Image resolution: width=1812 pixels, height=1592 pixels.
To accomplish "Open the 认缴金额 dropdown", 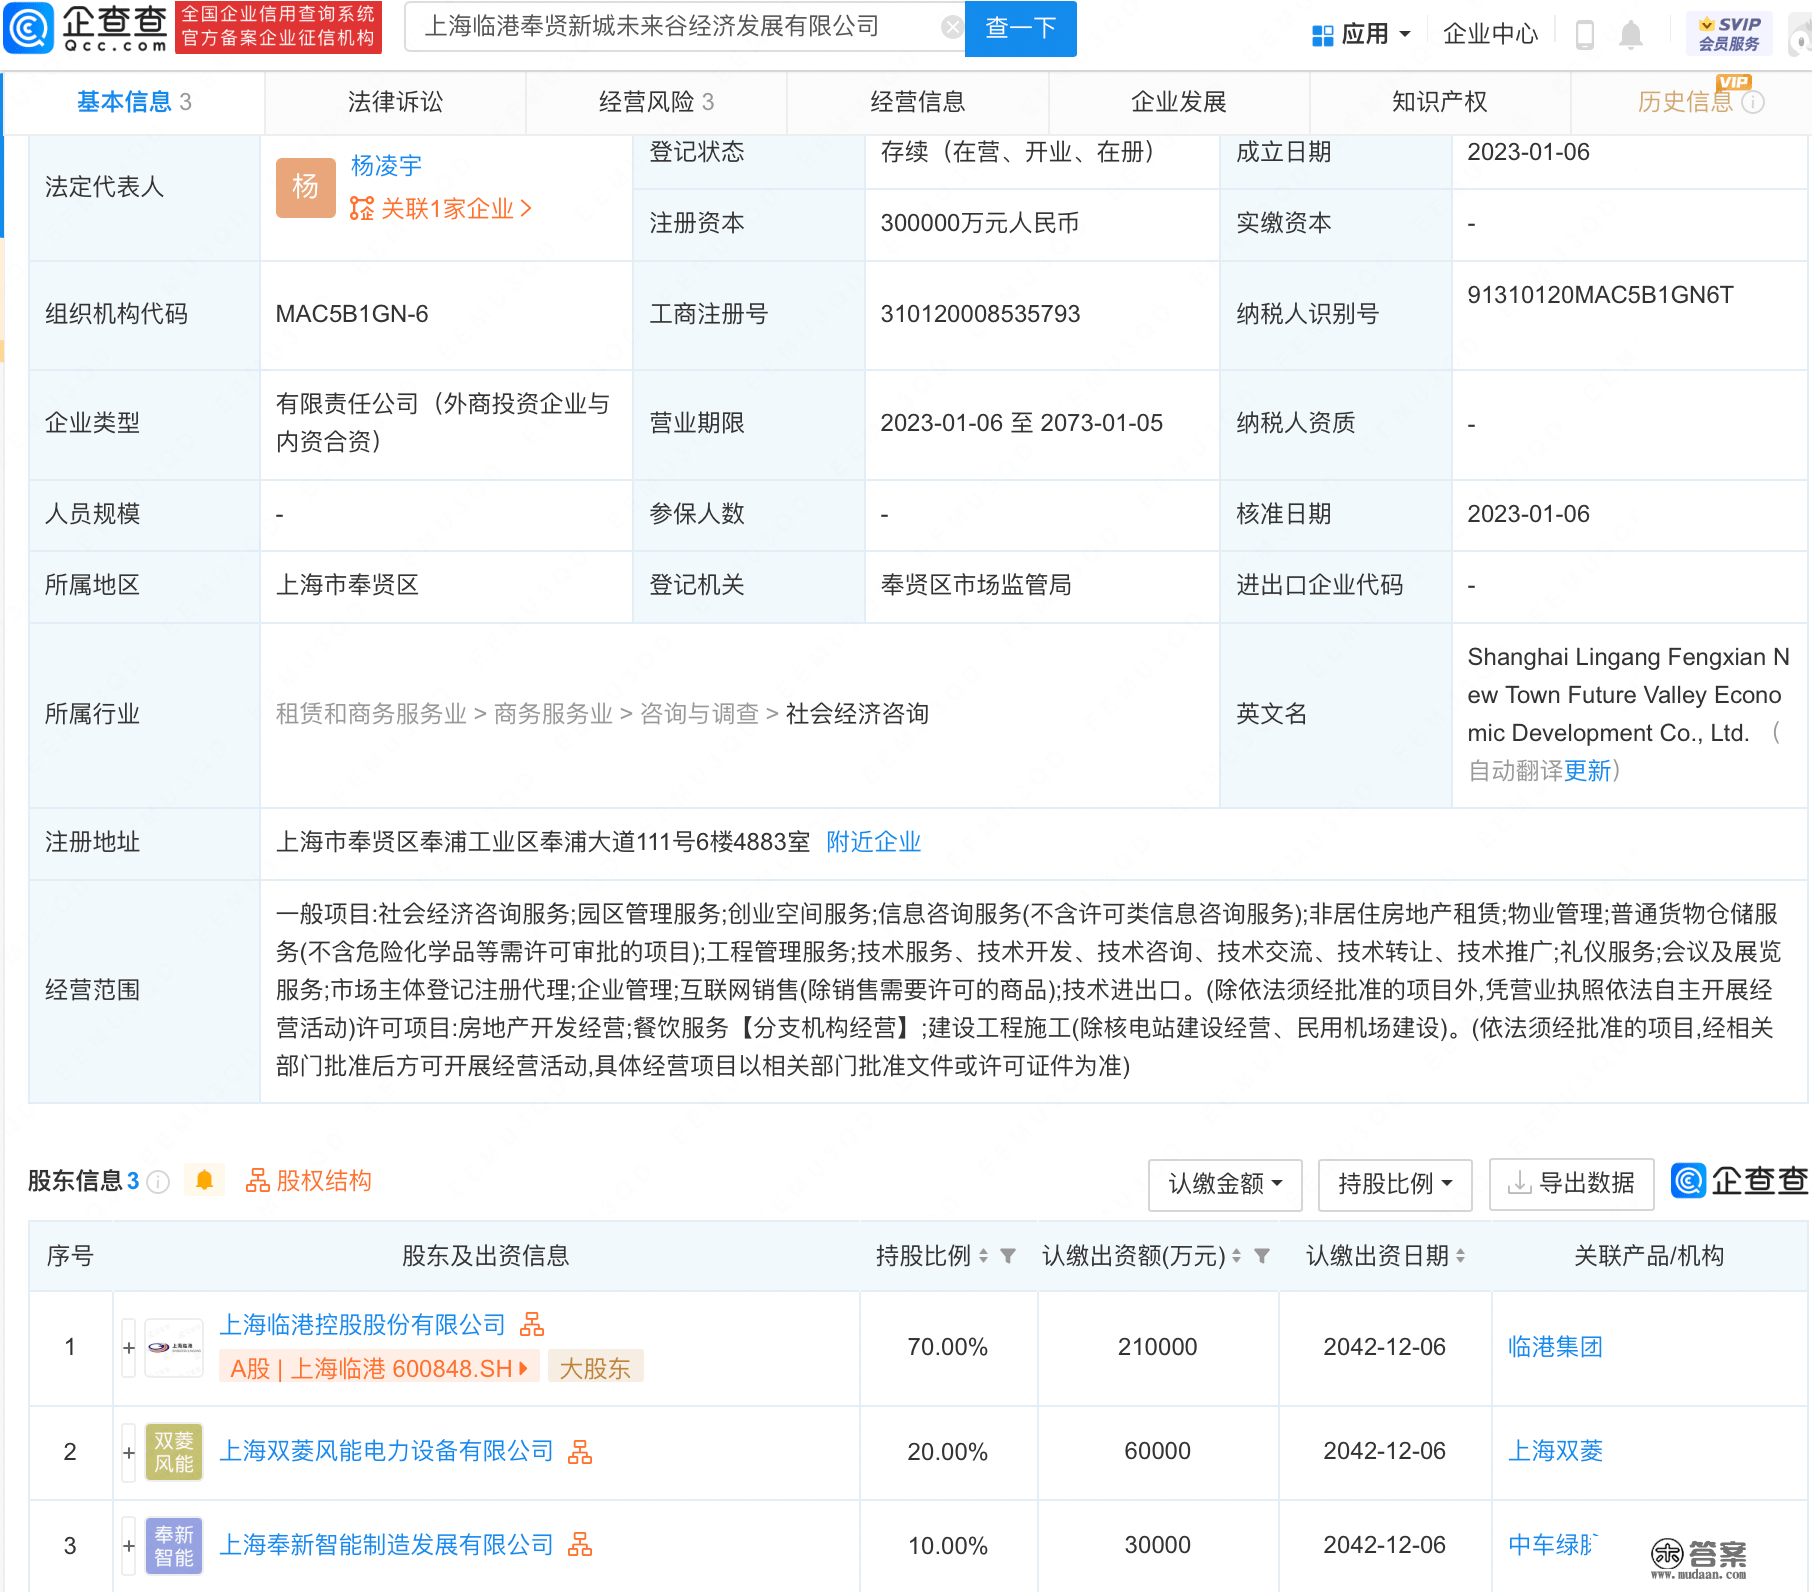I will pyautogui.click(x=1225, y=1184).
